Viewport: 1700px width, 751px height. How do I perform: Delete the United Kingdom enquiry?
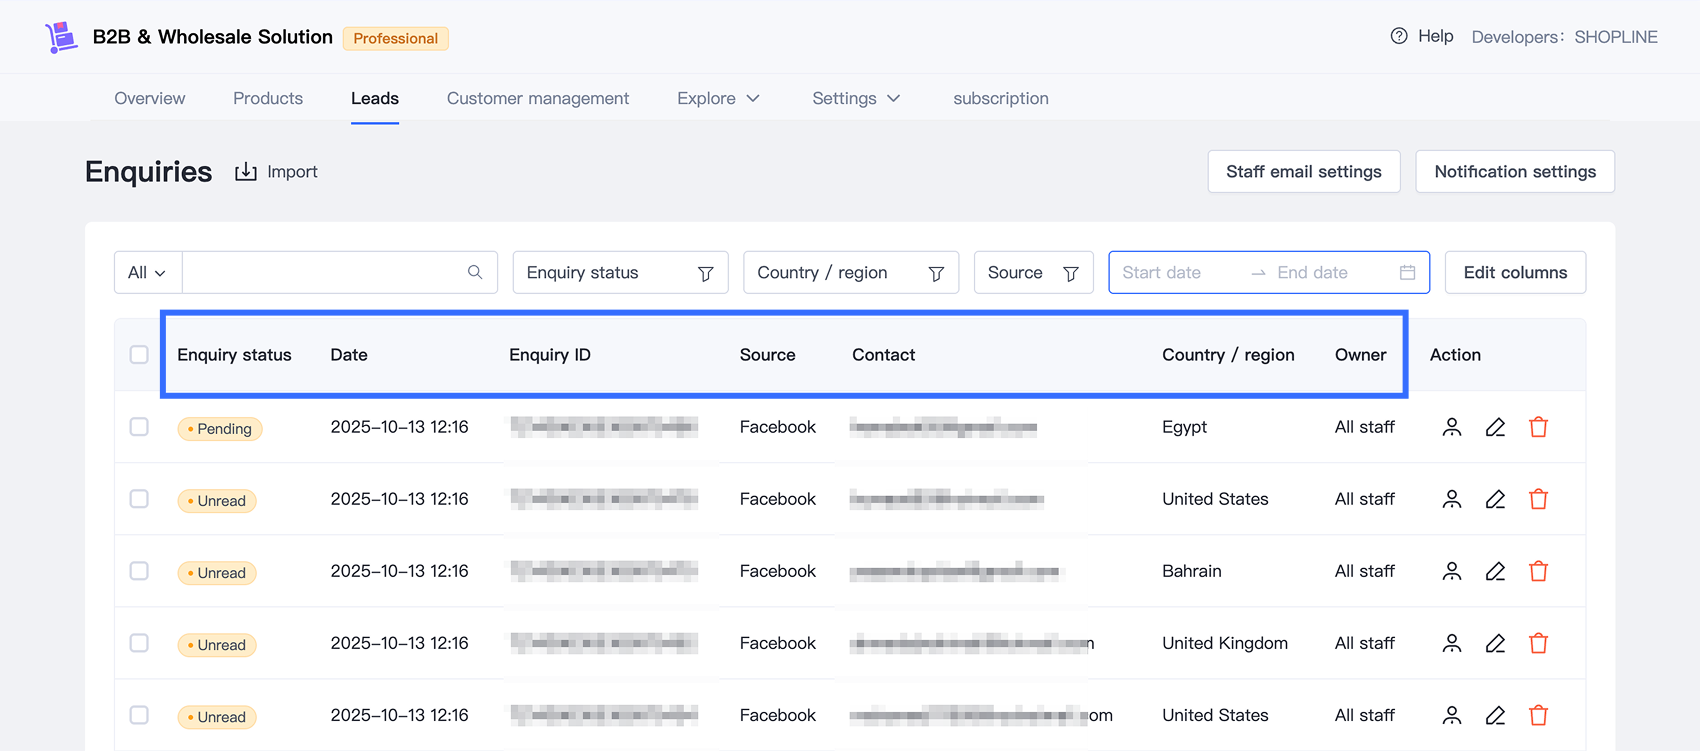(1538, 643)
